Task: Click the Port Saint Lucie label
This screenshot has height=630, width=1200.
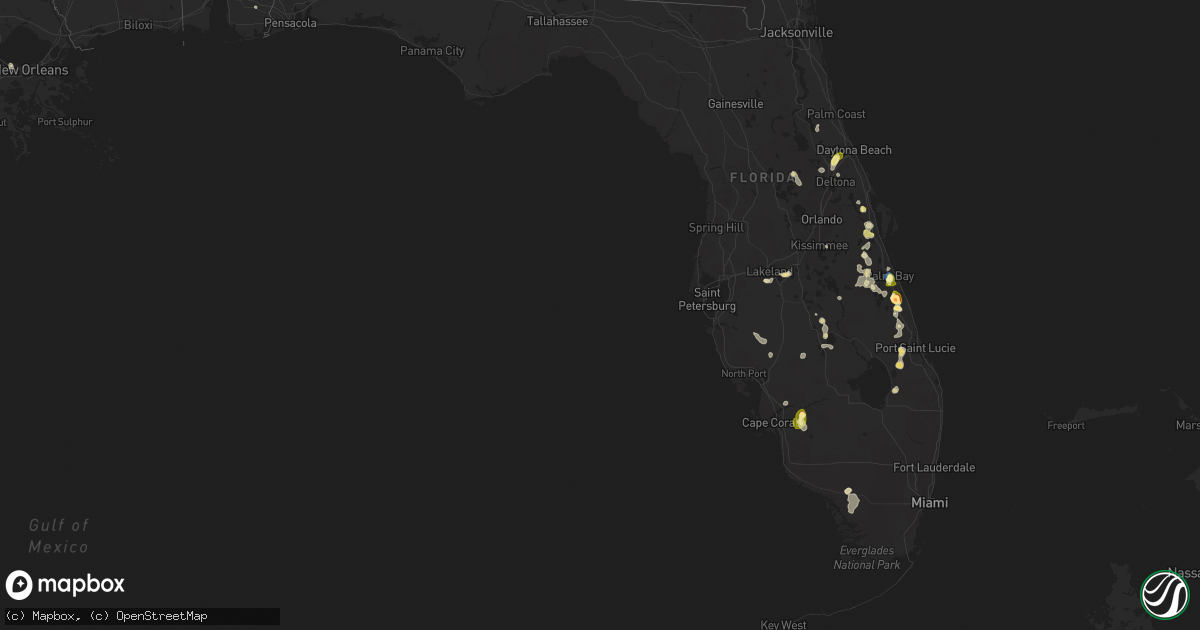Action: [915, 348]
